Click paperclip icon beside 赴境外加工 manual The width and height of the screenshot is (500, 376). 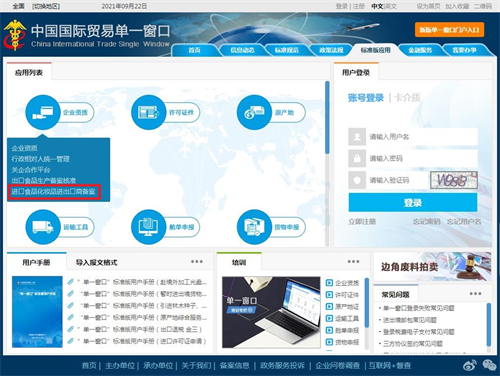70,282
